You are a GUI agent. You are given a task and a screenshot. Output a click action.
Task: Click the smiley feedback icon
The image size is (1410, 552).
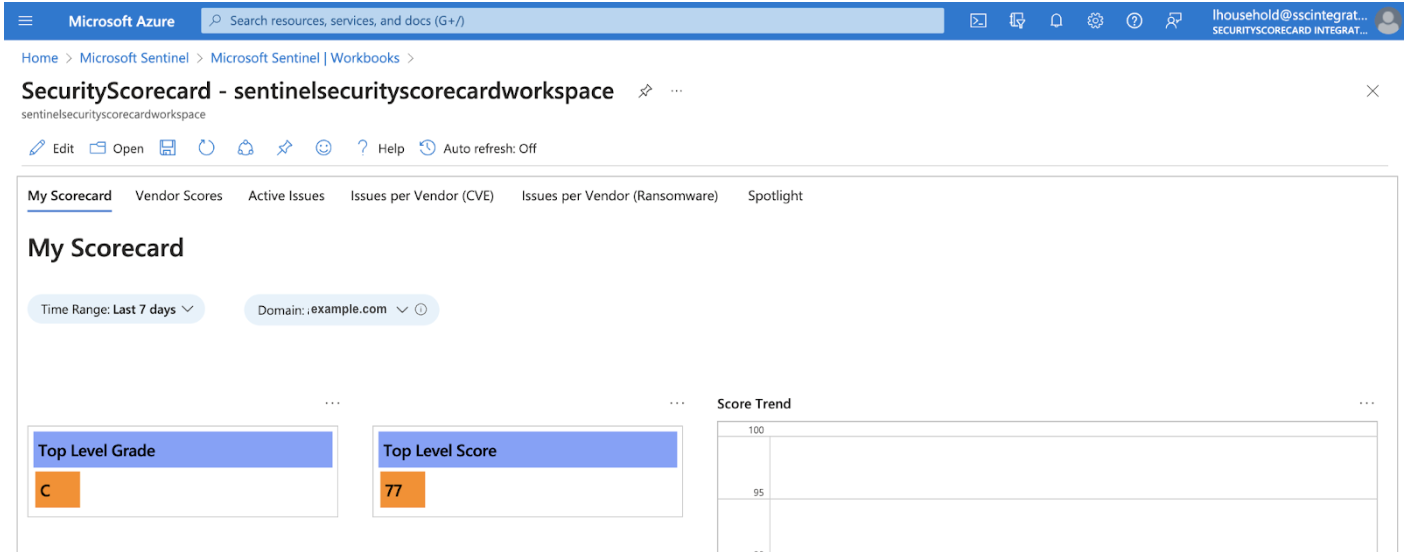[323, 148]
